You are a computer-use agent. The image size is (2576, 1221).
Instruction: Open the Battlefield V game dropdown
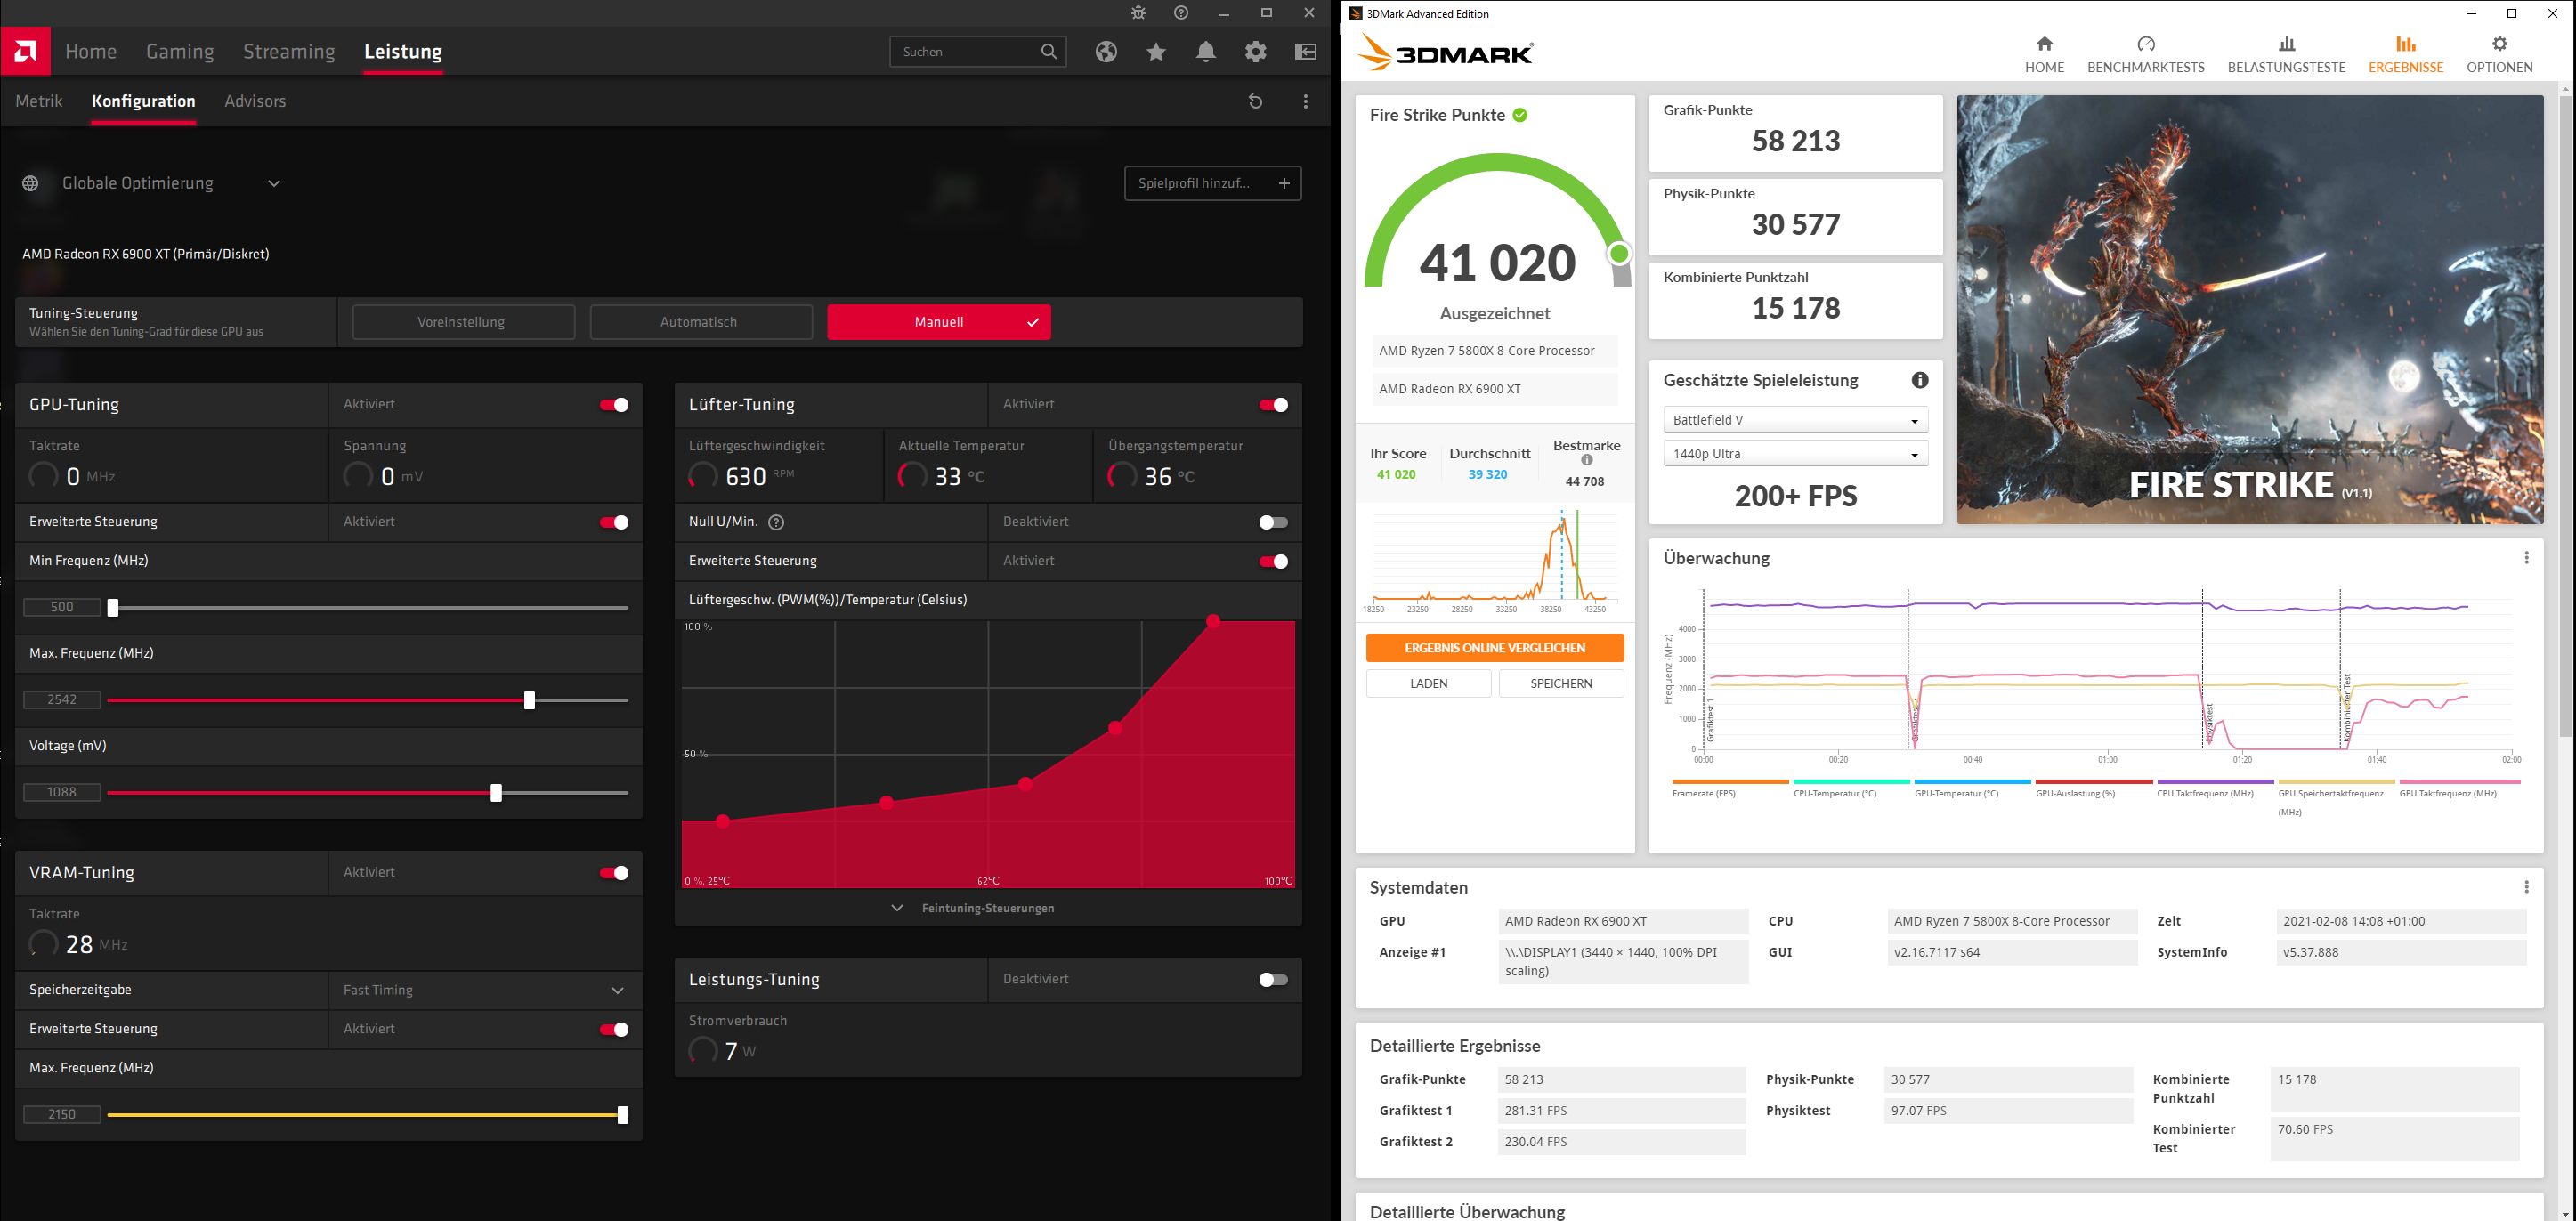click(x=1795, y=420)
